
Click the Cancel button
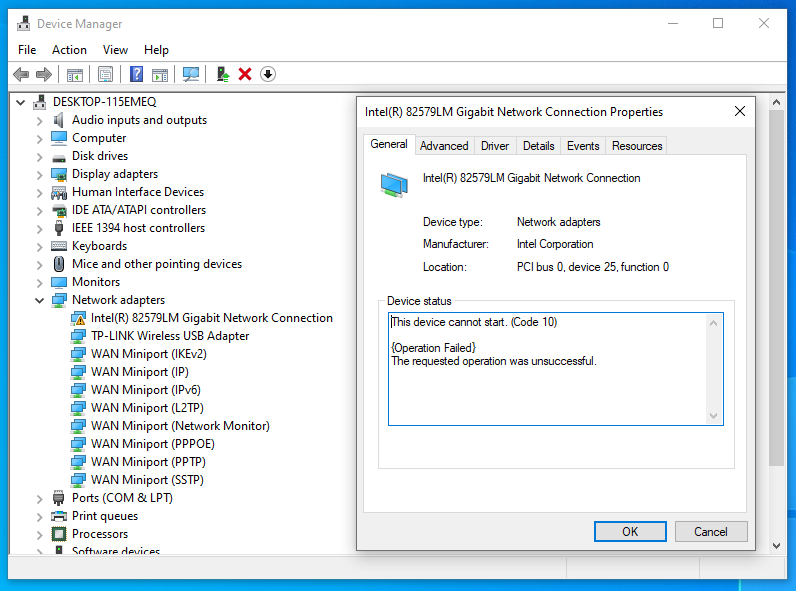pyautogui.click(x=711, y=531)
